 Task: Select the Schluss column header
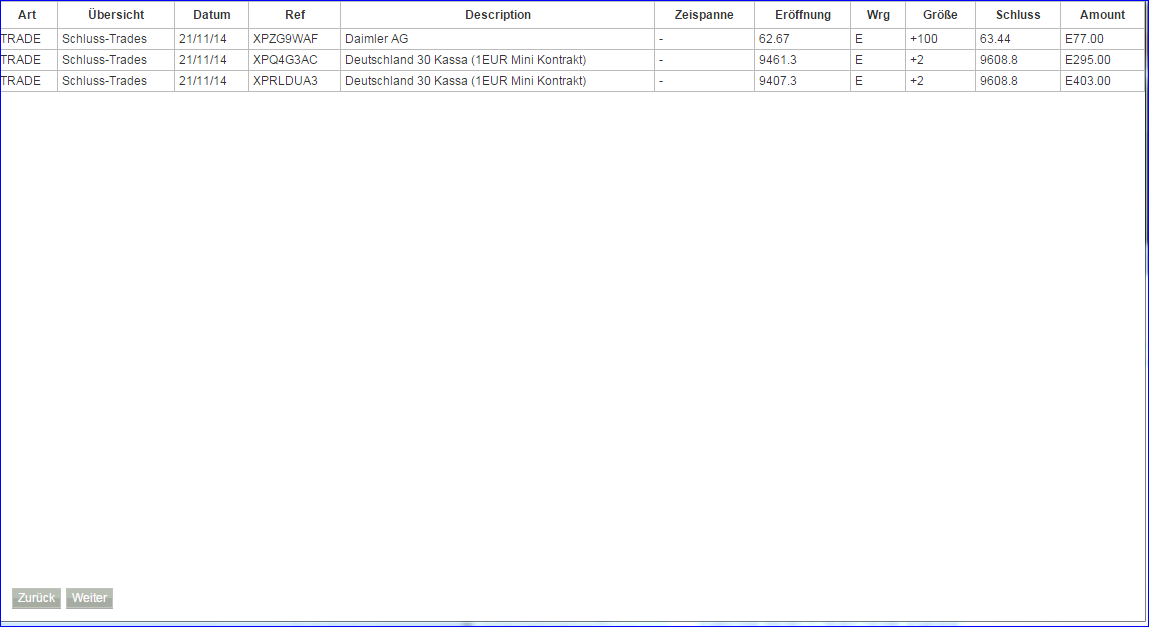pos(1018,15)
